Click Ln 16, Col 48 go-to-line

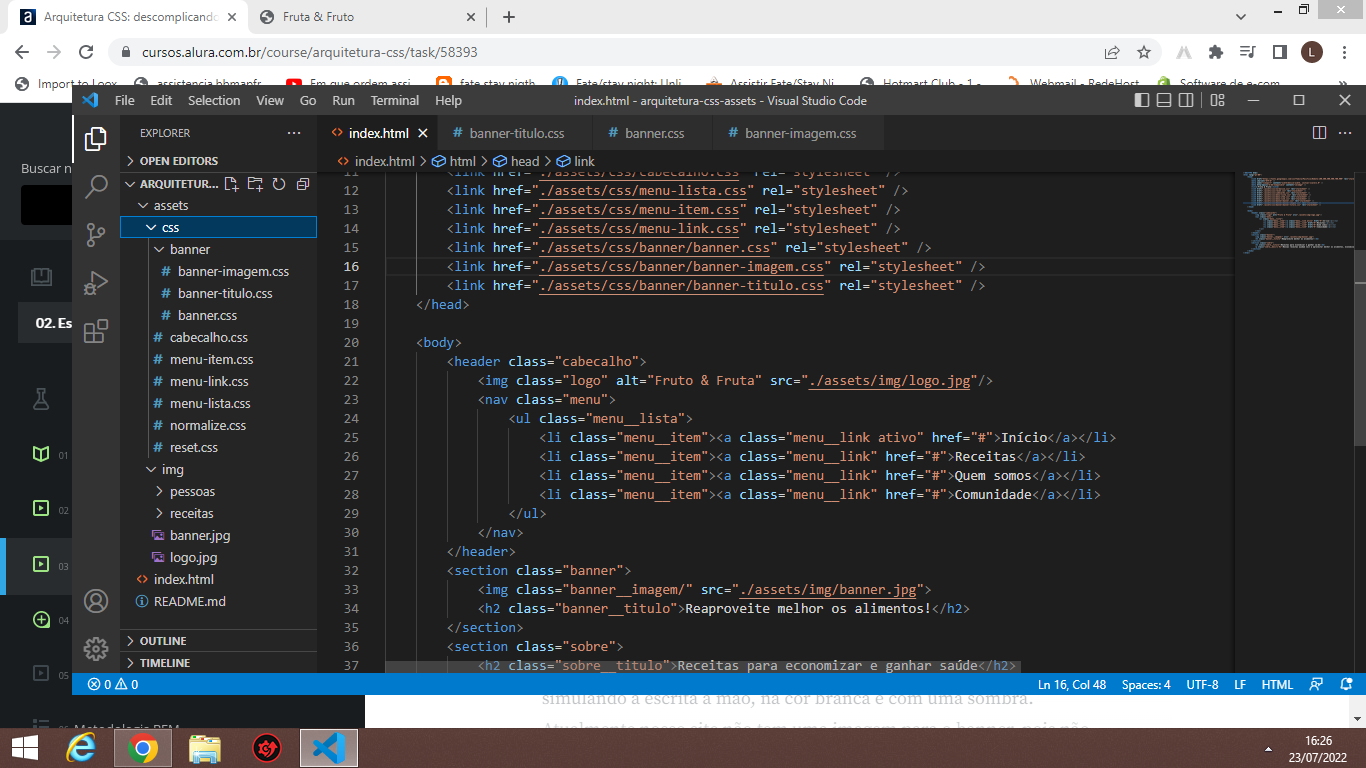point(1072,685)
